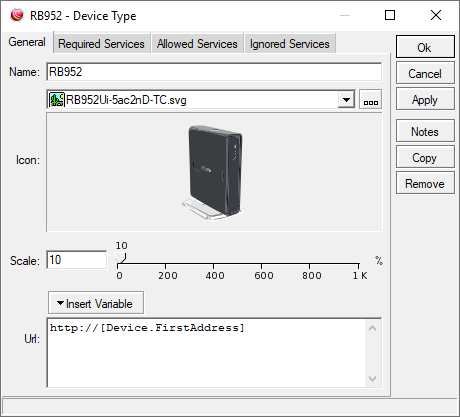Open the Allowed Services tab
This screenshot has height=417, width=460.
tap(197, 44)
